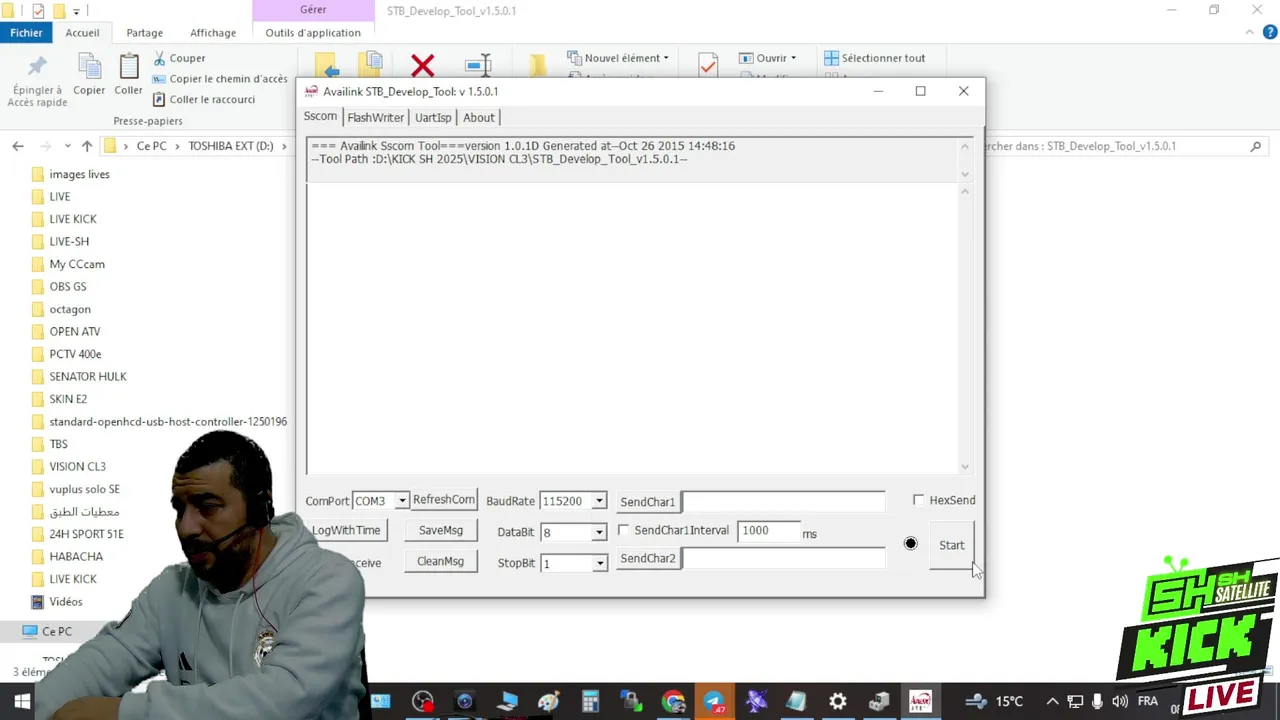Go back with Explorer back arrow

click(18, 146)
